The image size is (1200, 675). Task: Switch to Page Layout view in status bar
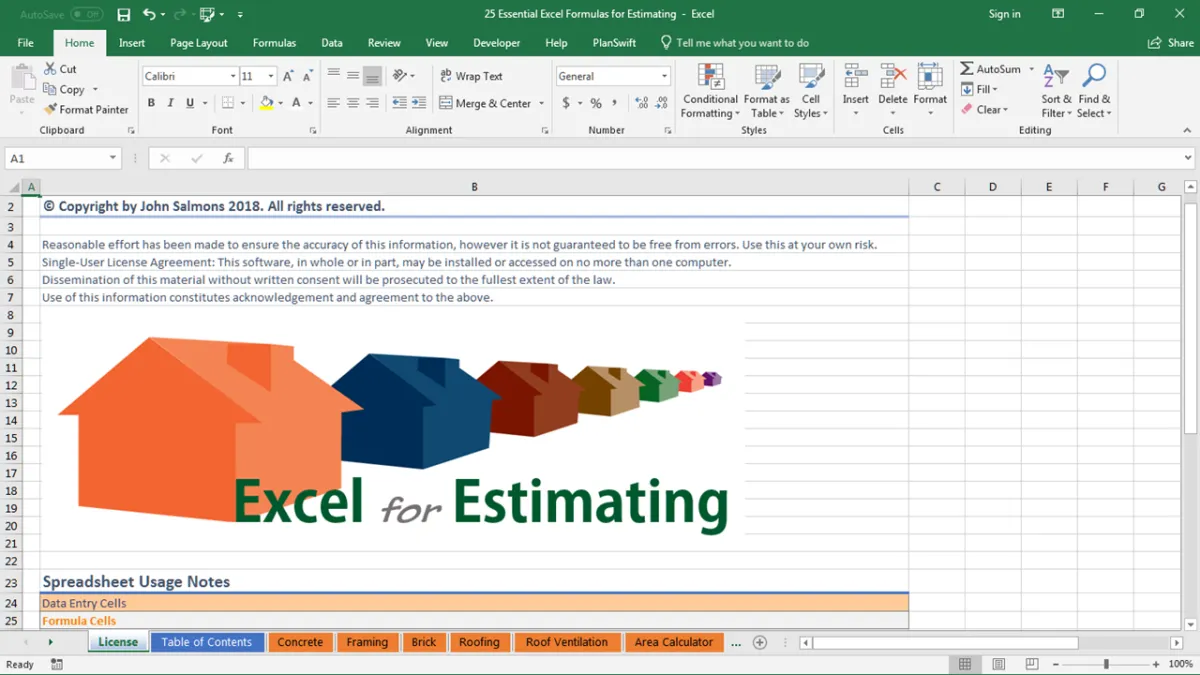998,664
